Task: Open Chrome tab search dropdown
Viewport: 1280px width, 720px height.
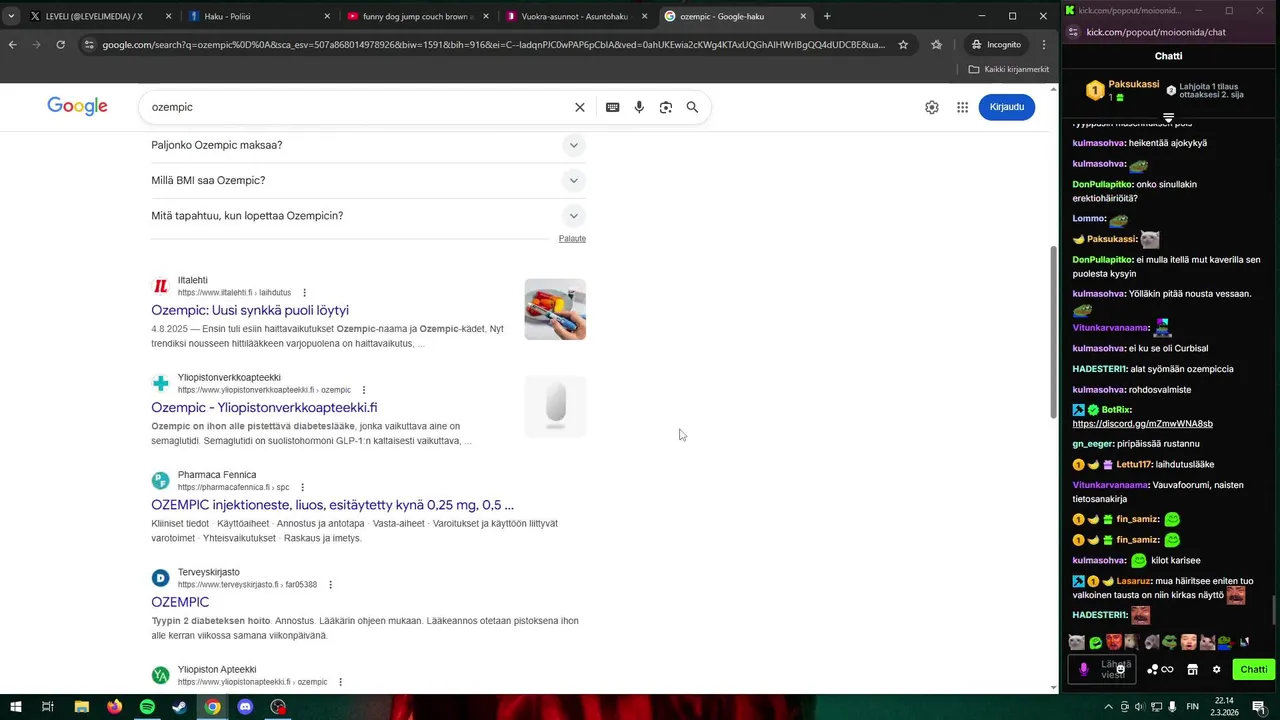Action: (x=11, y=16)
